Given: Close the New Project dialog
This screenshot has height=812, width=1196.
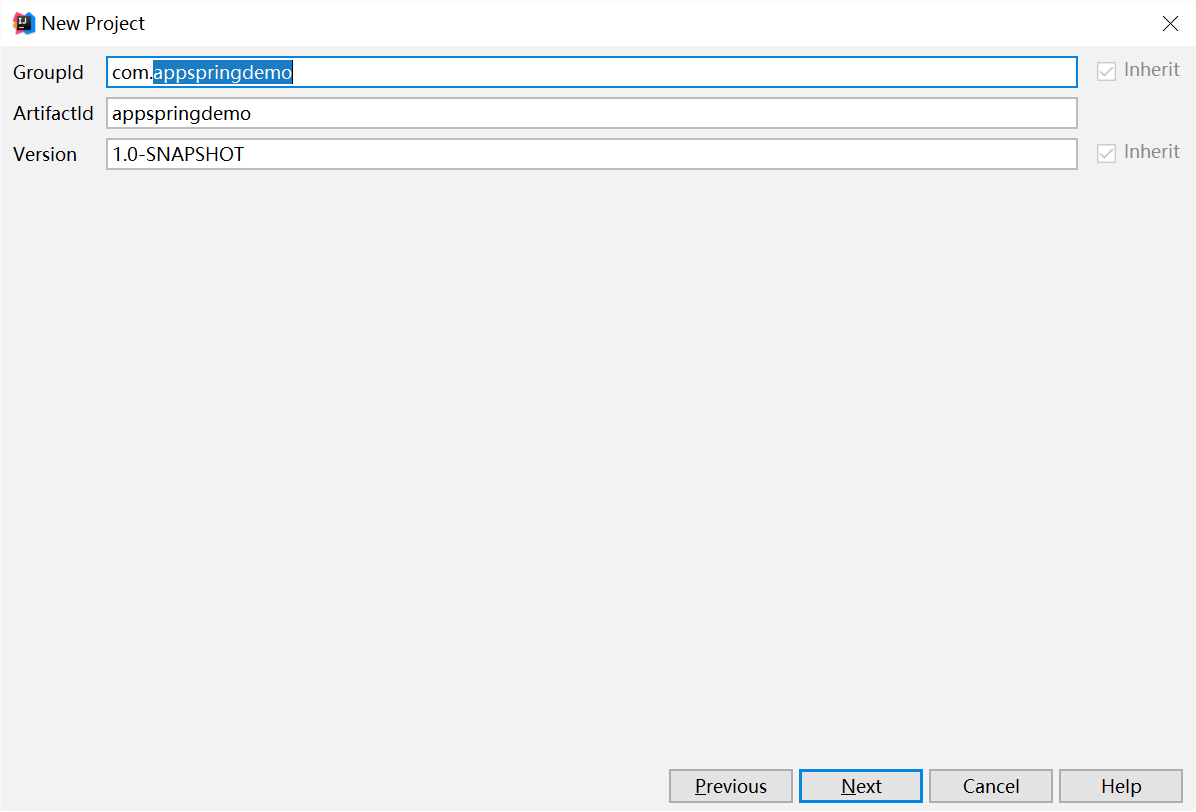Looking at the screenshot, I should click(x=1170, y=24).
